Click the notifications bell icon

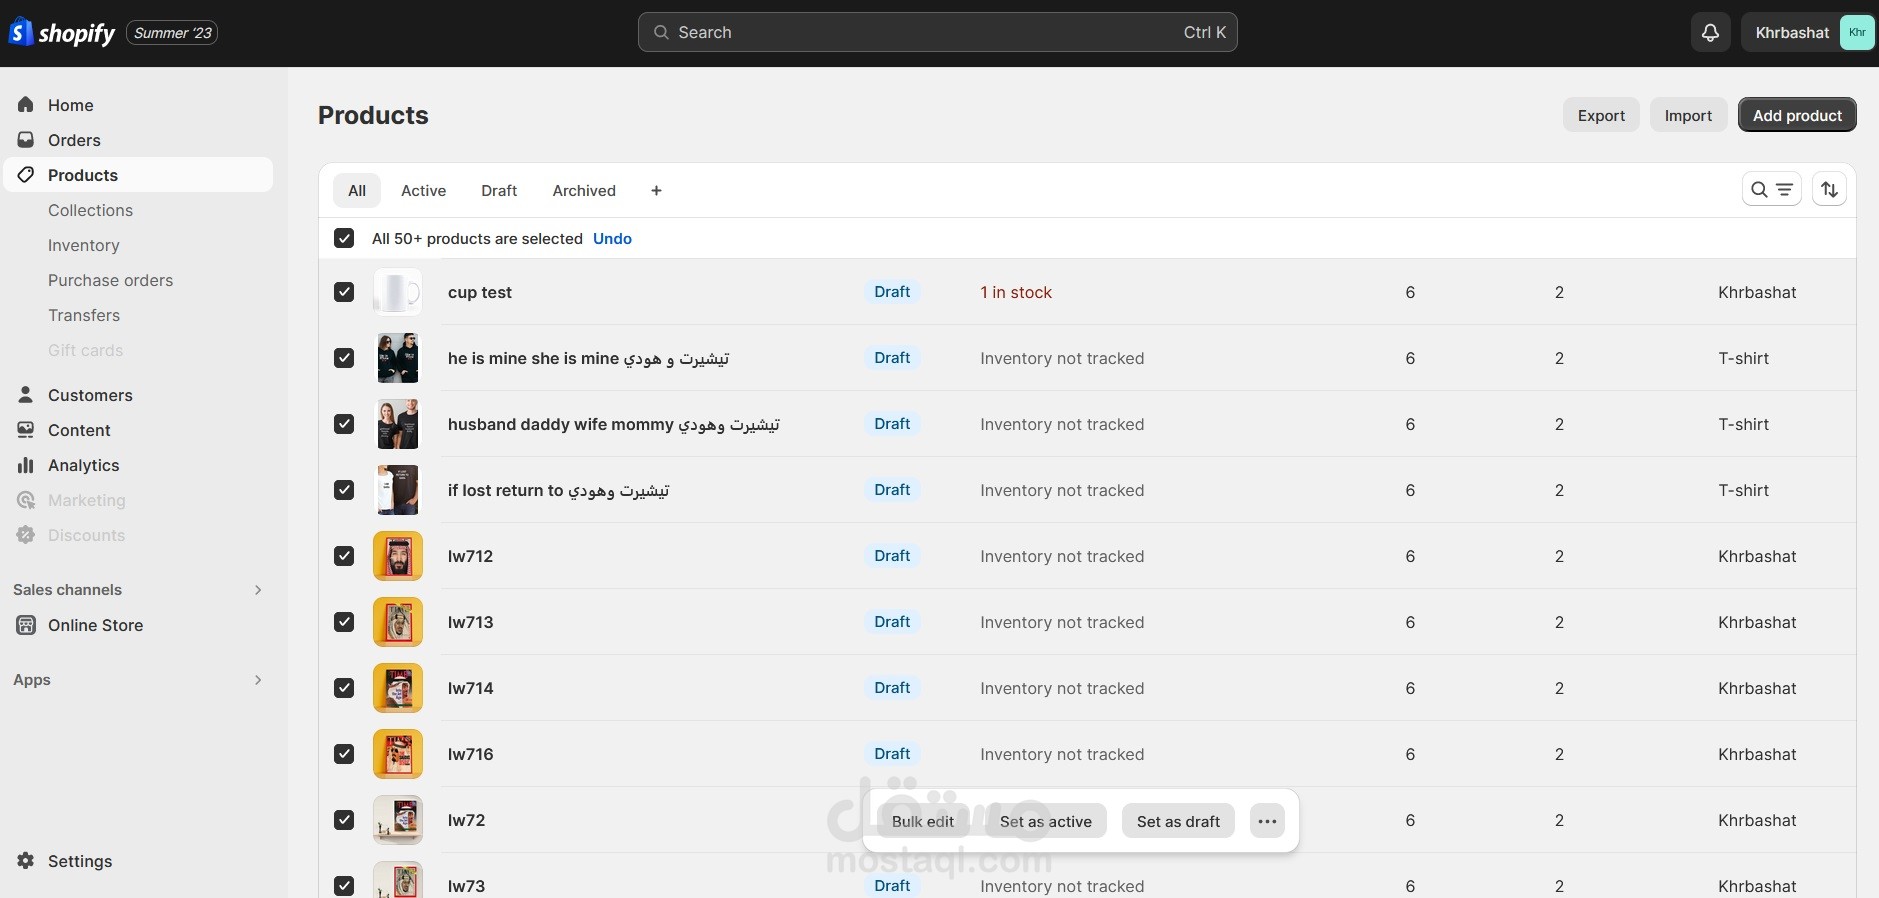1710,33
